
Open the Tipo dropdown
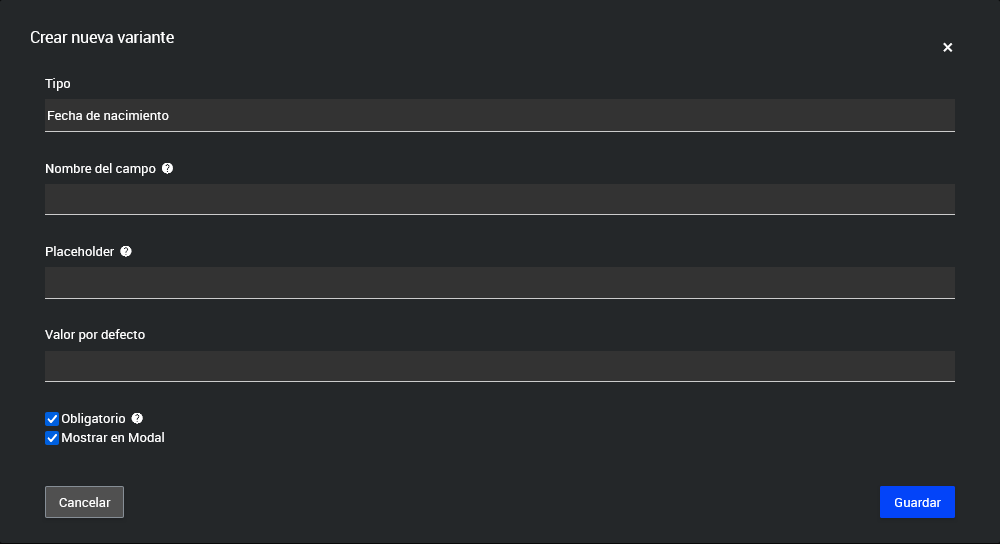tap(500, 115)
